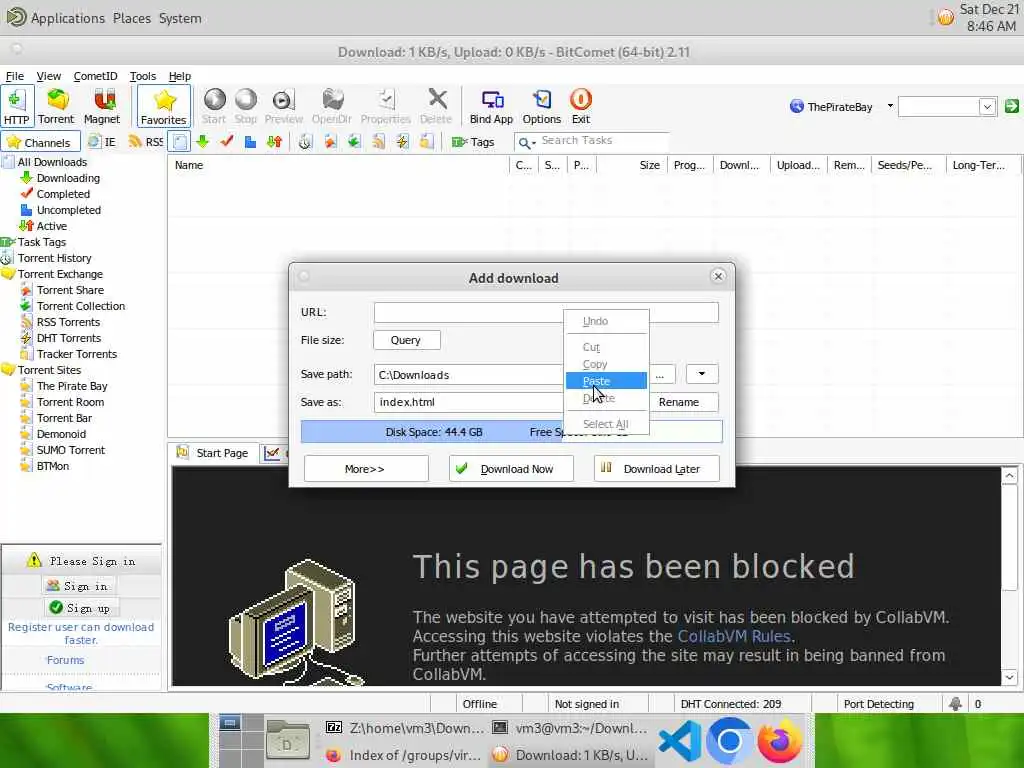Select Torrent Collection in sidebar tree
The width and height of the screenshot is (1024, 768).
tap(80, 306)
